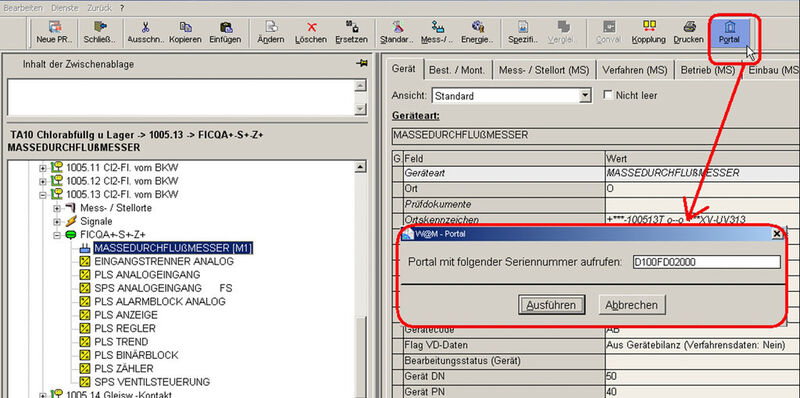The width and height of the screenshot is (800, 398).
Task: Toggle the Nicht leer checkbox
Action: pyautogui.click(x=608, y=95)
